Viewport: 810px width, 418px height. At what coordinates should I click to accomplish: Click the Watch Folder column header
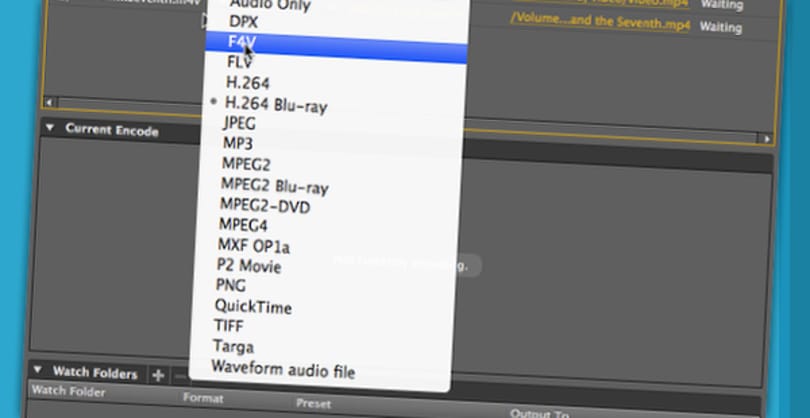pos(68,391)
